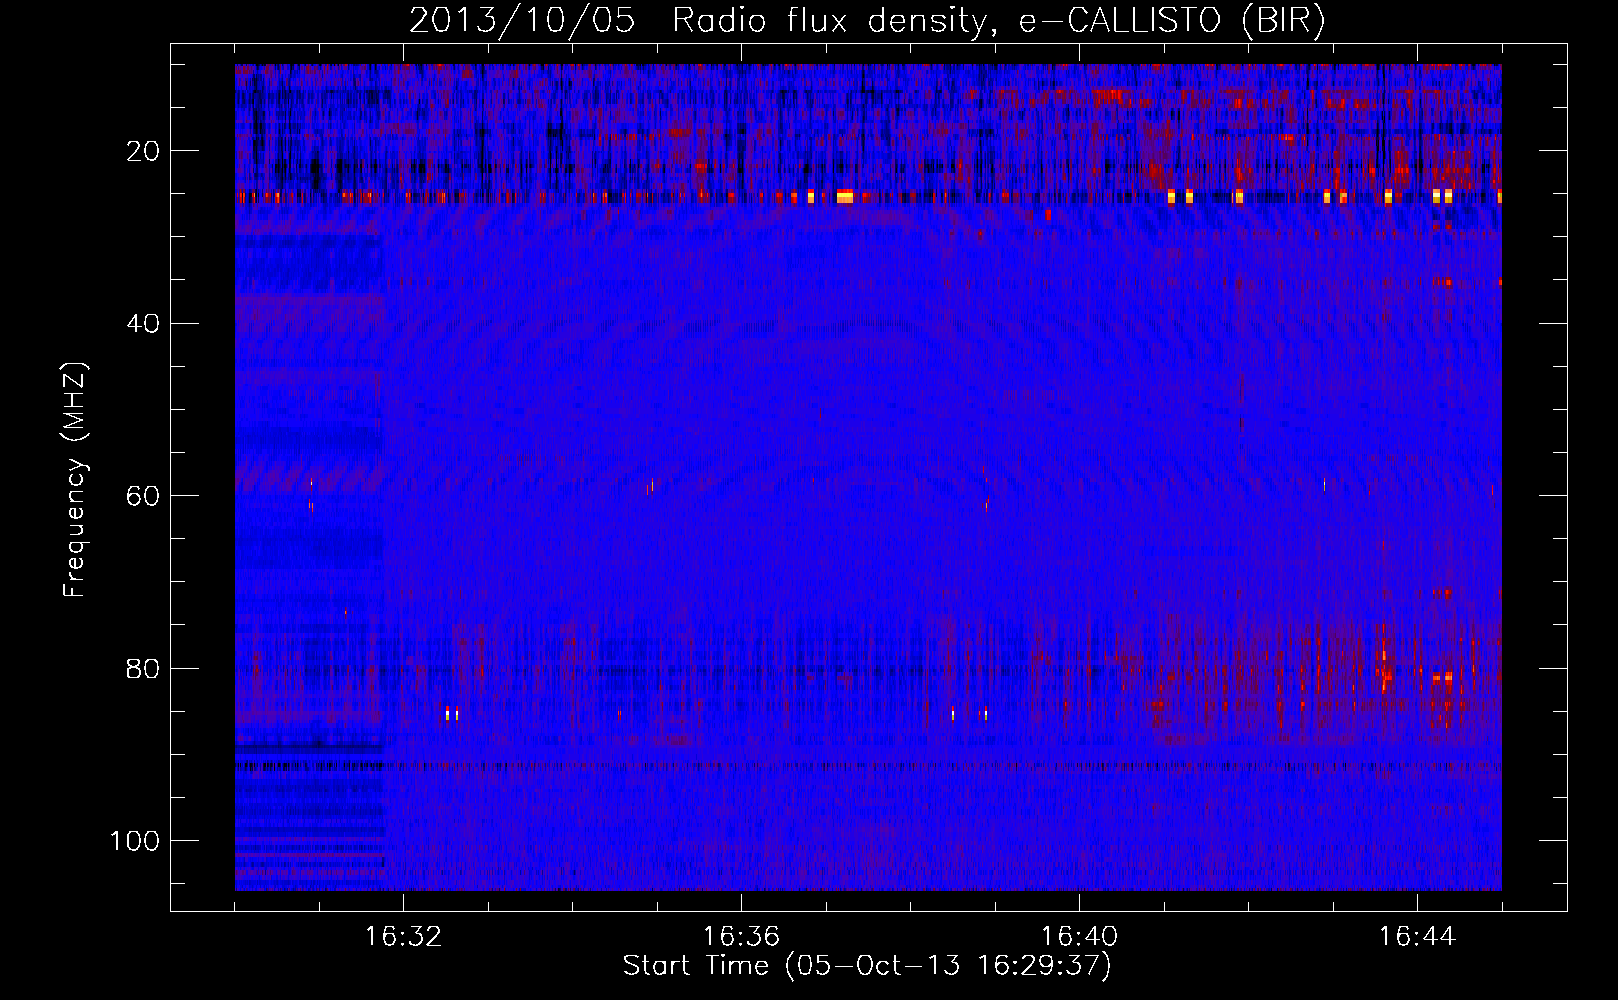Click the 80 MHz frequency tick label
This screenshot has height=1000, width=1618.
click(143, 669)
